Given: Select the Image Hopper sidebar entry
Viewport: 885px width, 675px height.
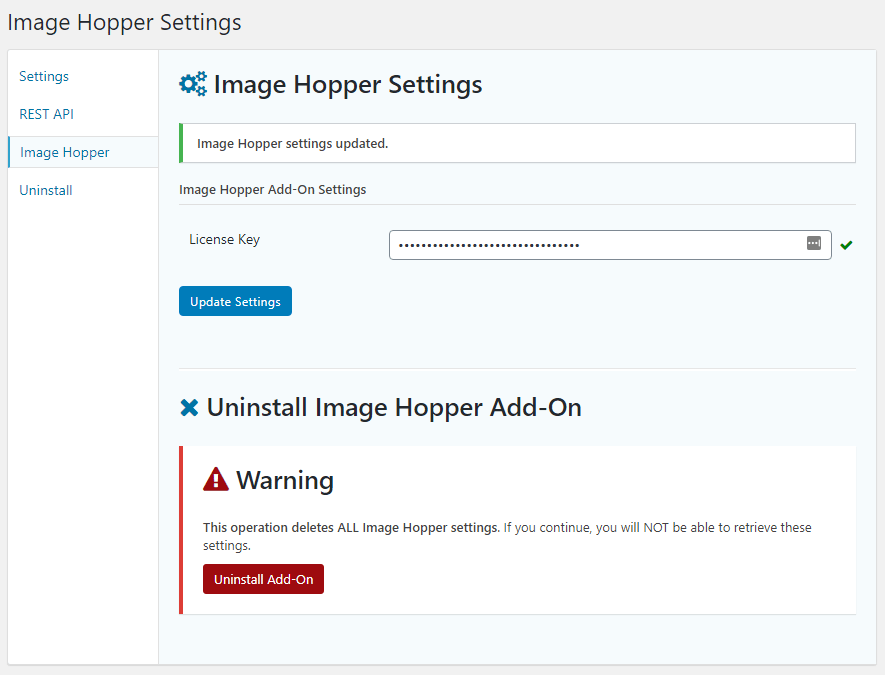Looking at the screenshot, I should coord(63,152).
